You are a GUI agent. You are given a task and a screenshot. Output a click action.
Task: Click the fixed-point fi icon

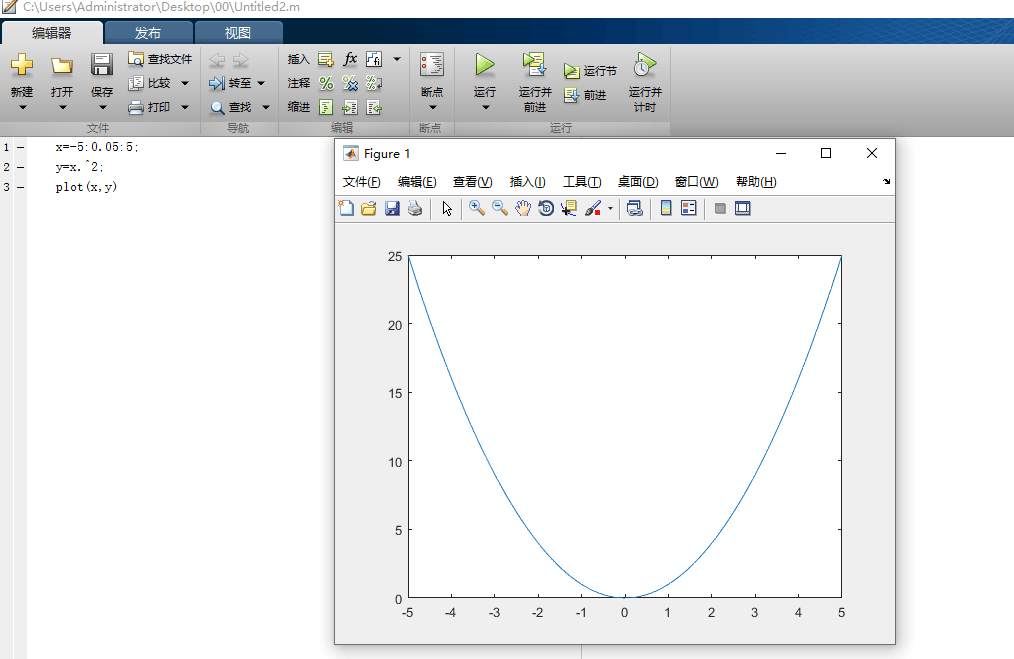click(x=374, y=59)
